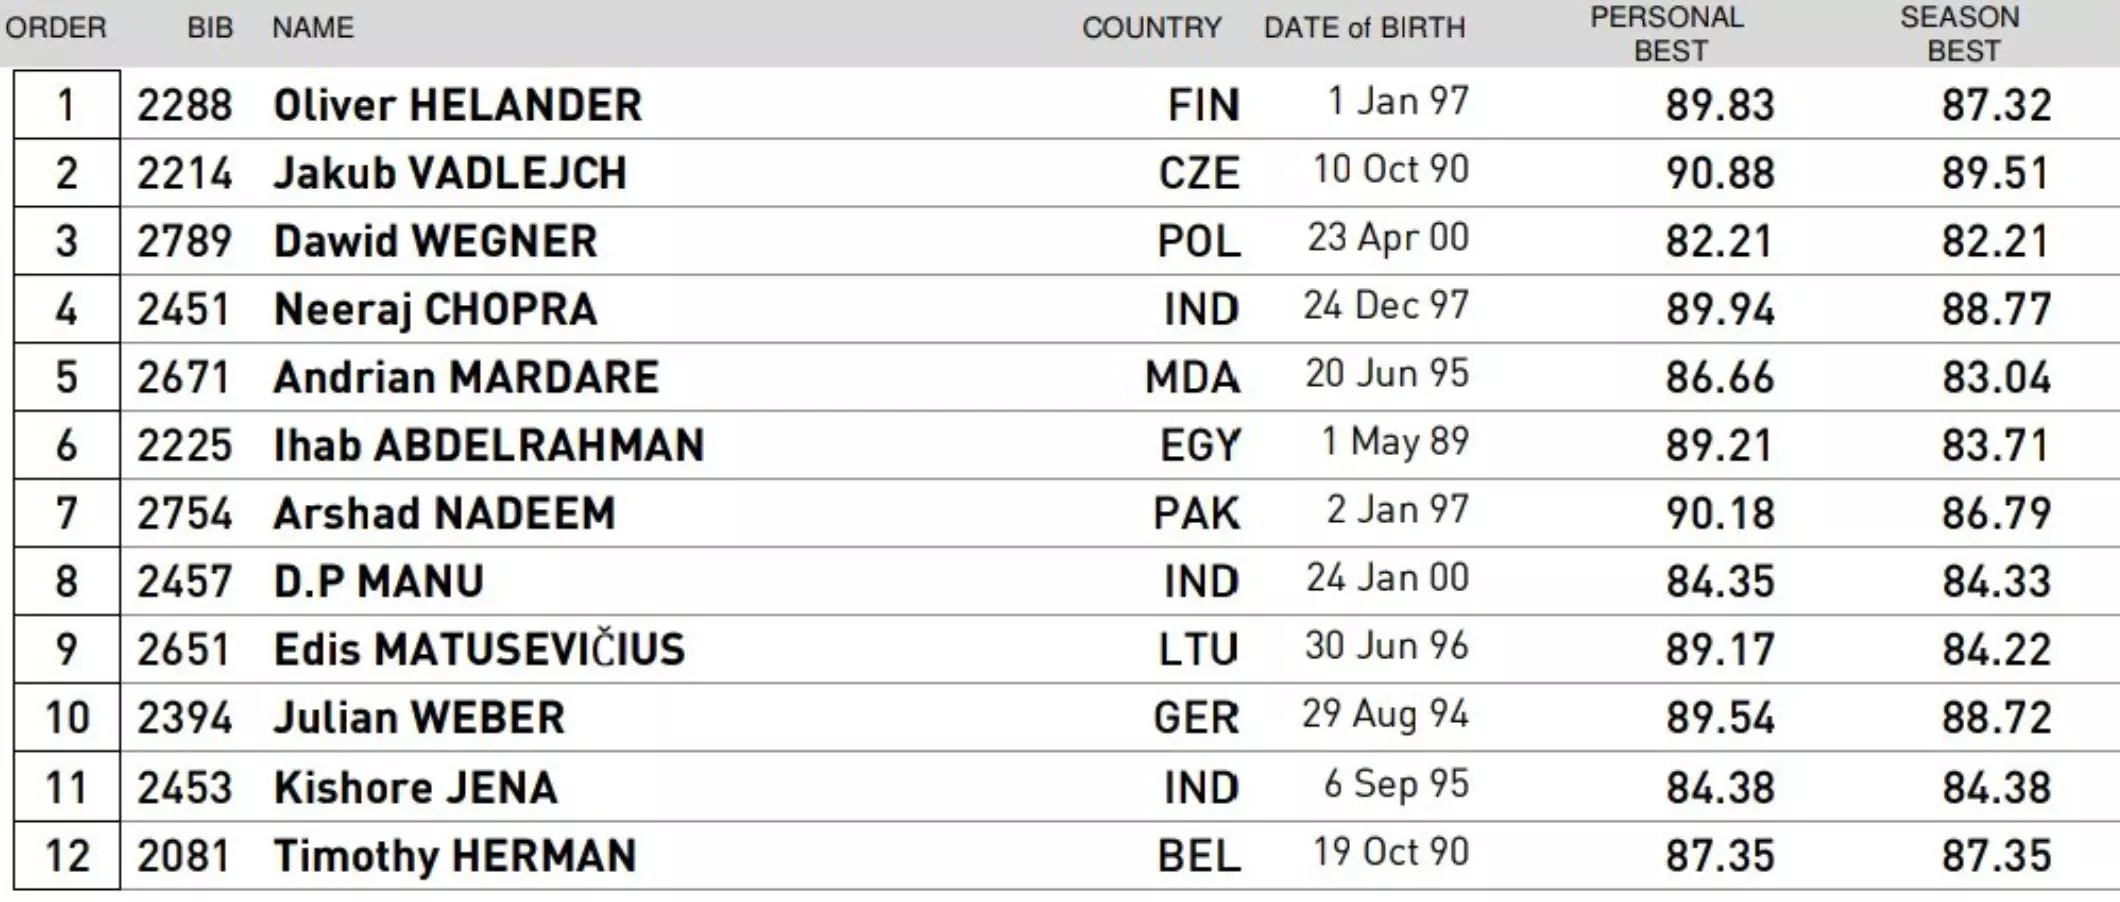The image size is (2120, 902).
Task: Click bib number 2789
Action: (184, 241)
